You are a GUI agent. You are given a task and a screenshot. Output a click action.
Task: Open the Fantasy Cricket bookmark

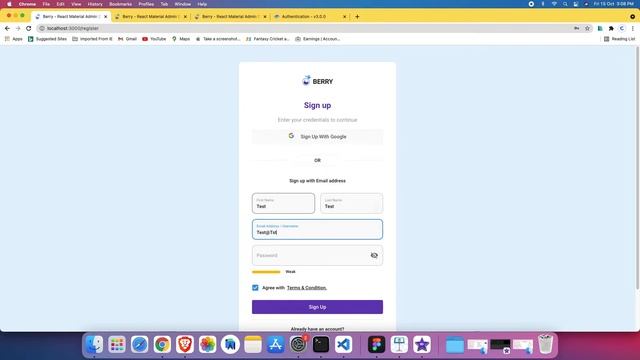pos(268,39)
